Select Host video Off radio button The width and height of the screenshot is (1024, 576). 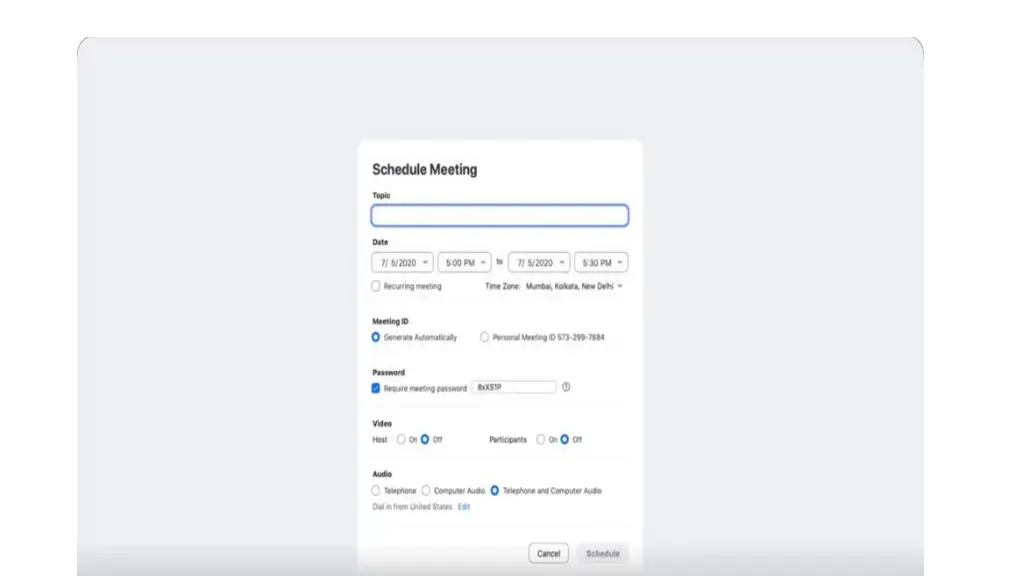point(425,439)
